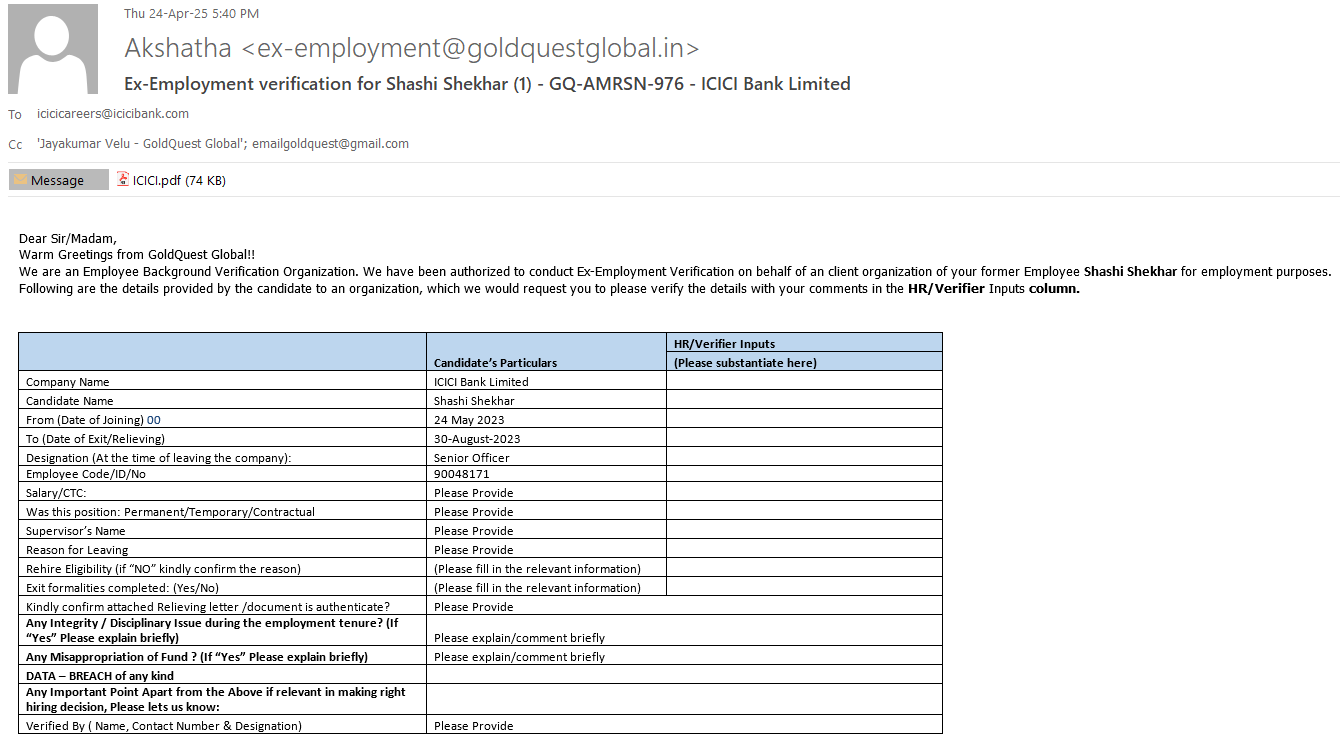Click the 'Designation (At the time of leaving the company)' label
The width and height of the screenshot is (1340, 742).
pyautogui.click(x=158, y=458)
